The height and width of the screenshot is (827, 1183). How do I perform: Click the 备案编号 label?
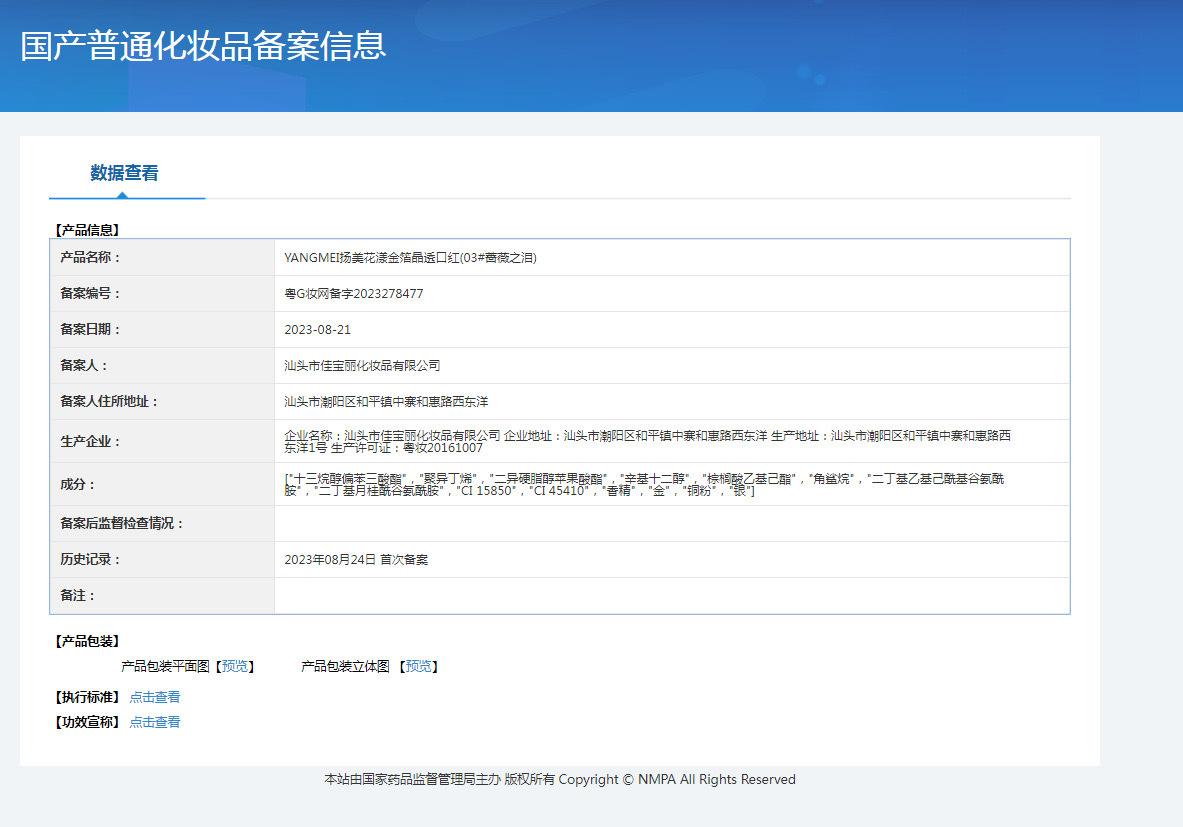pyautogui.click(x=90, y=294)
